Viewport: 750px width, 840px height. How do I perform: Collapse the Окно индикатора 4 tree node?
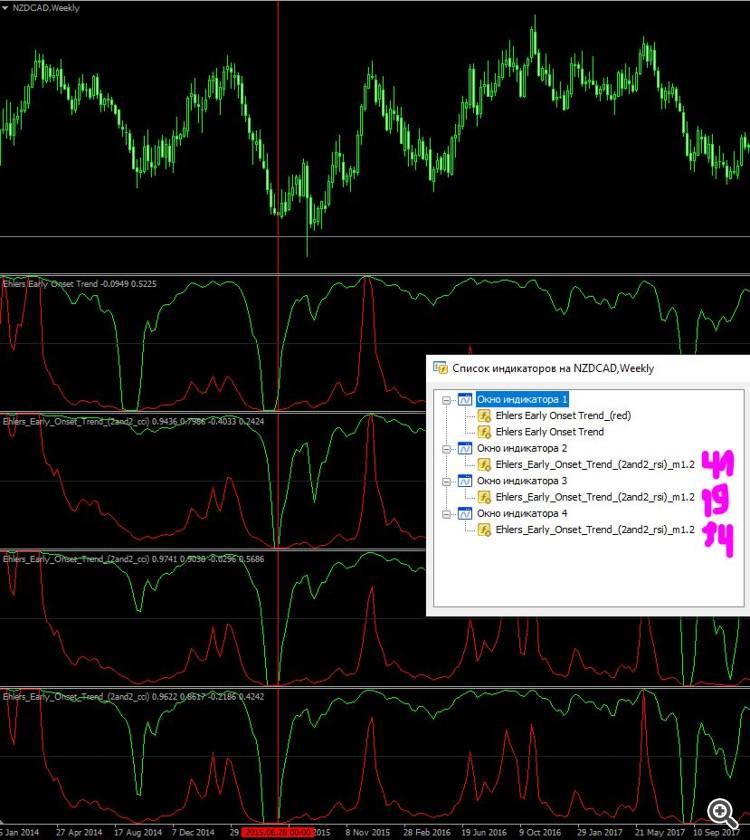[446, 514]
